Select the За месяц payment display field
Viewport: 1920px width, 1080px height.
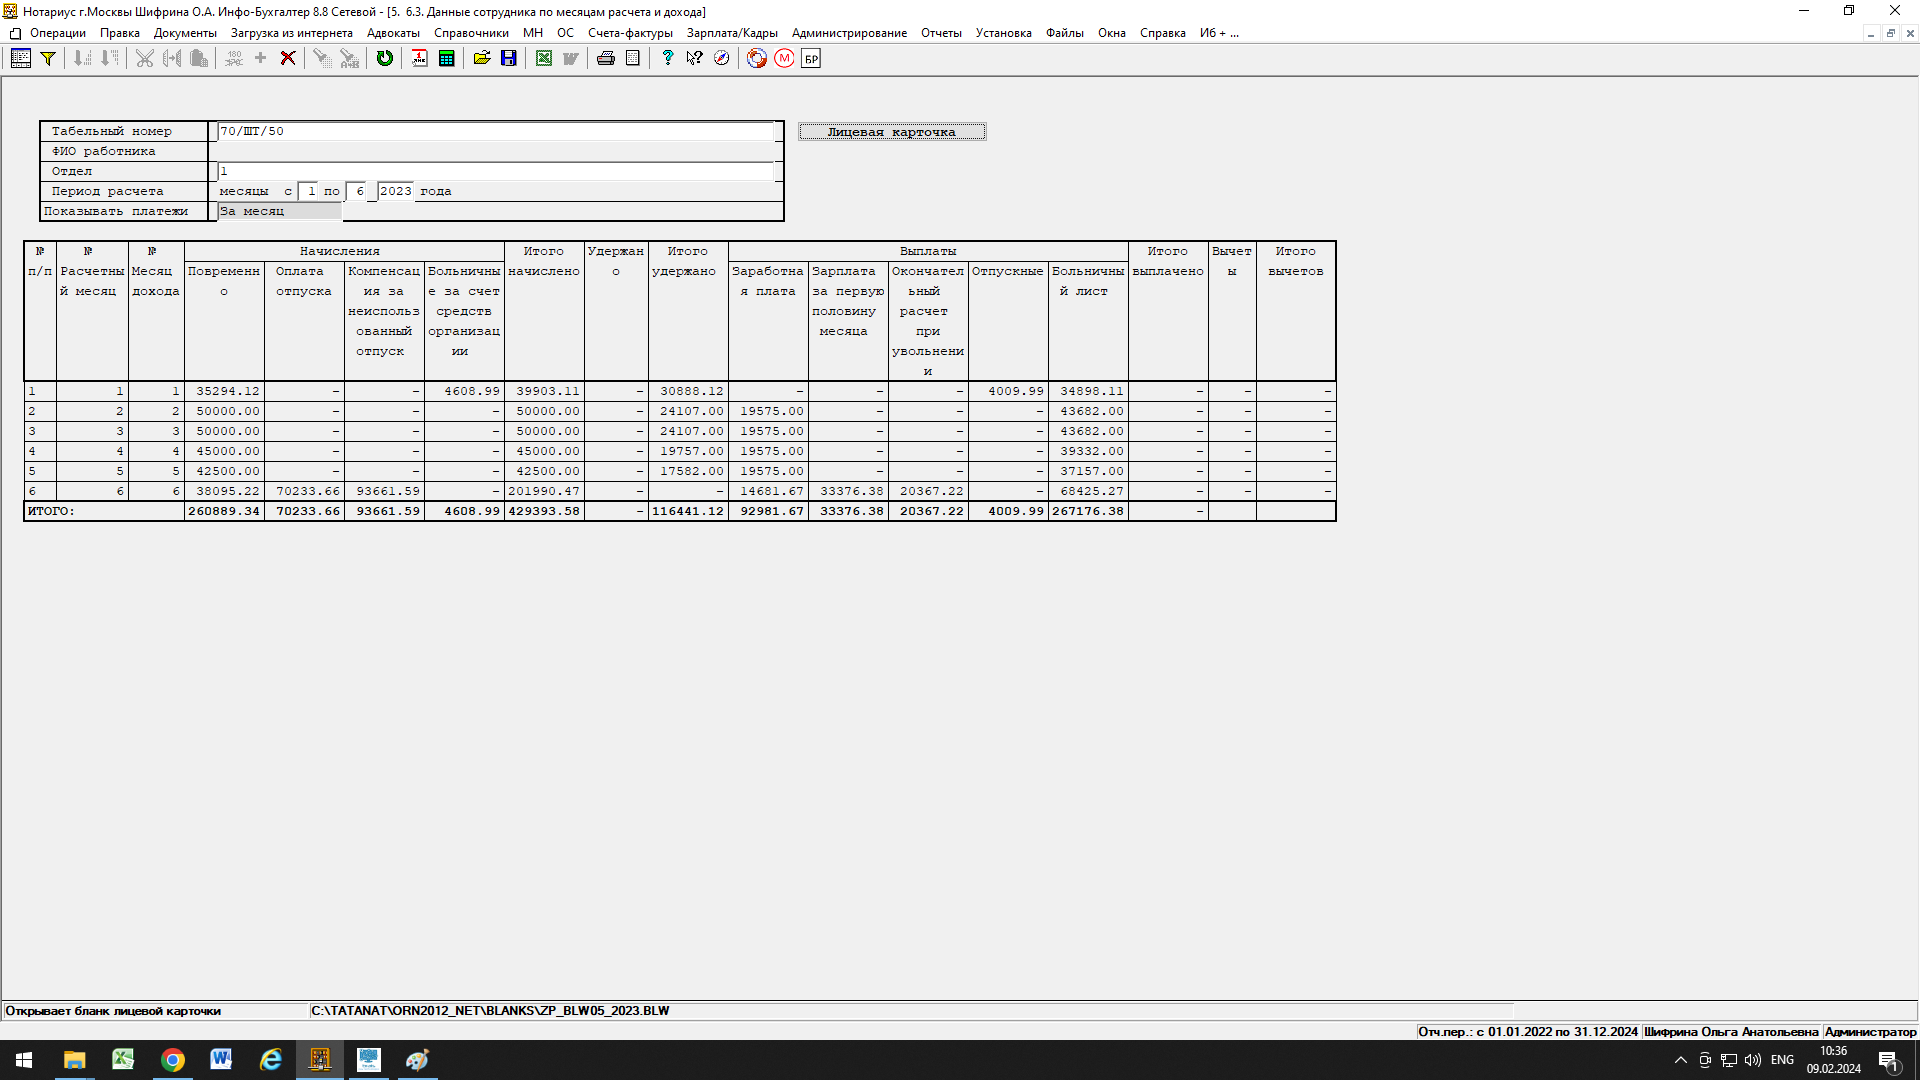coord(279,211)
